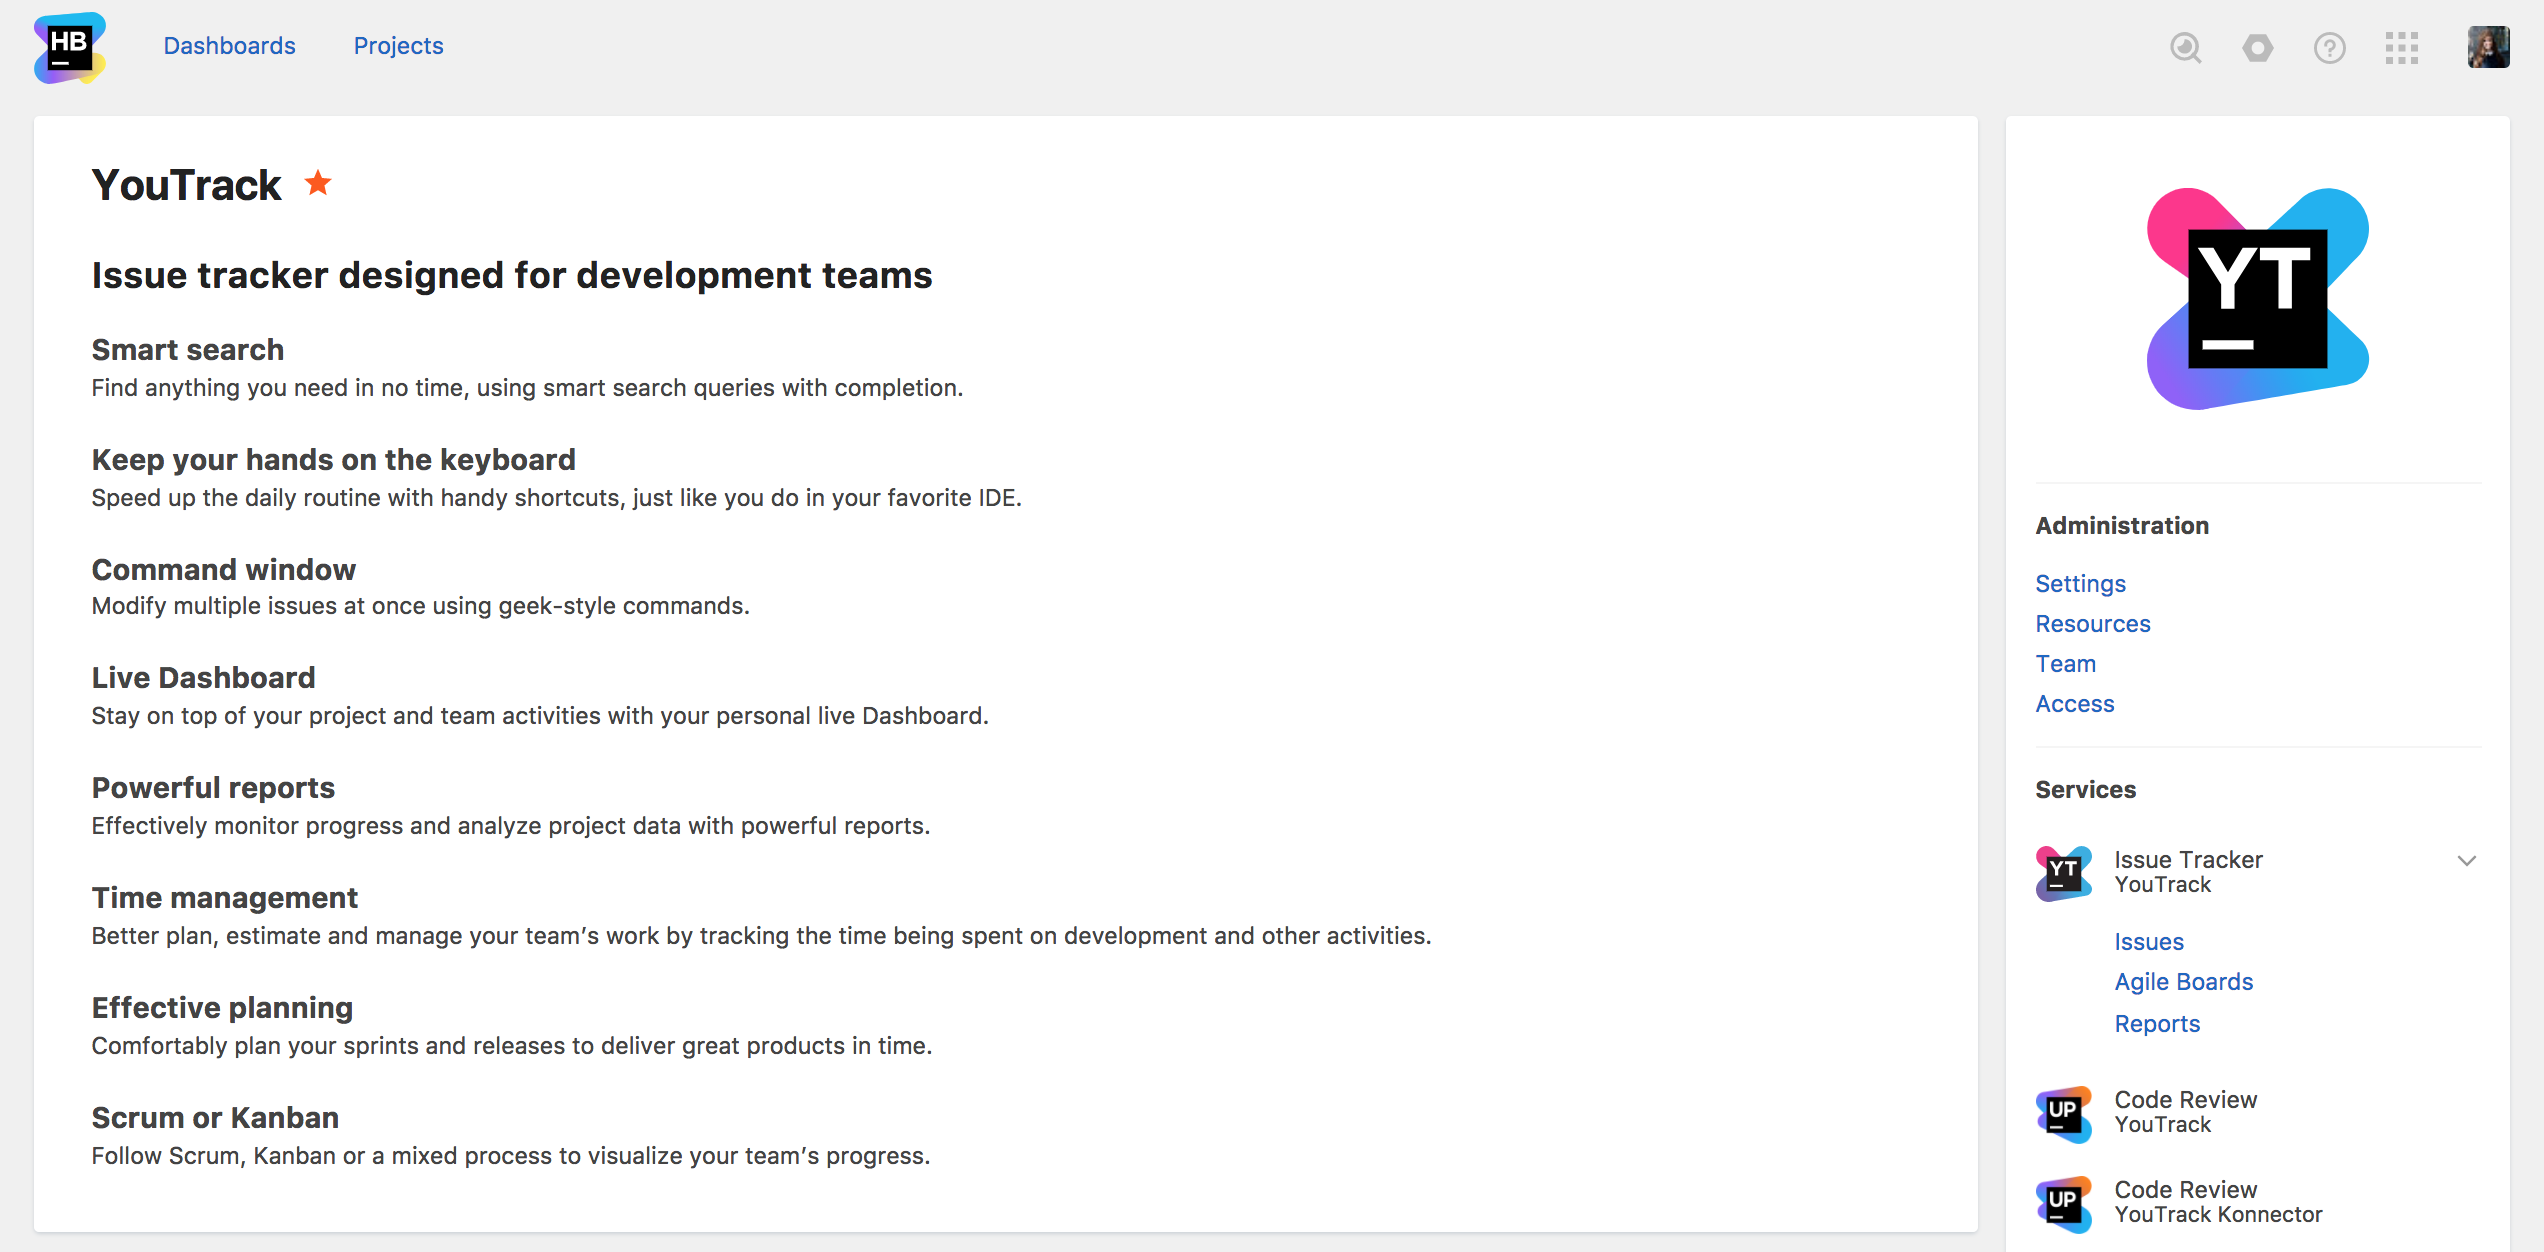The width and height of the screenshot is (2544, 1252).
Task: Expand the Dashboards navigation menu
Action: point(229,45)
